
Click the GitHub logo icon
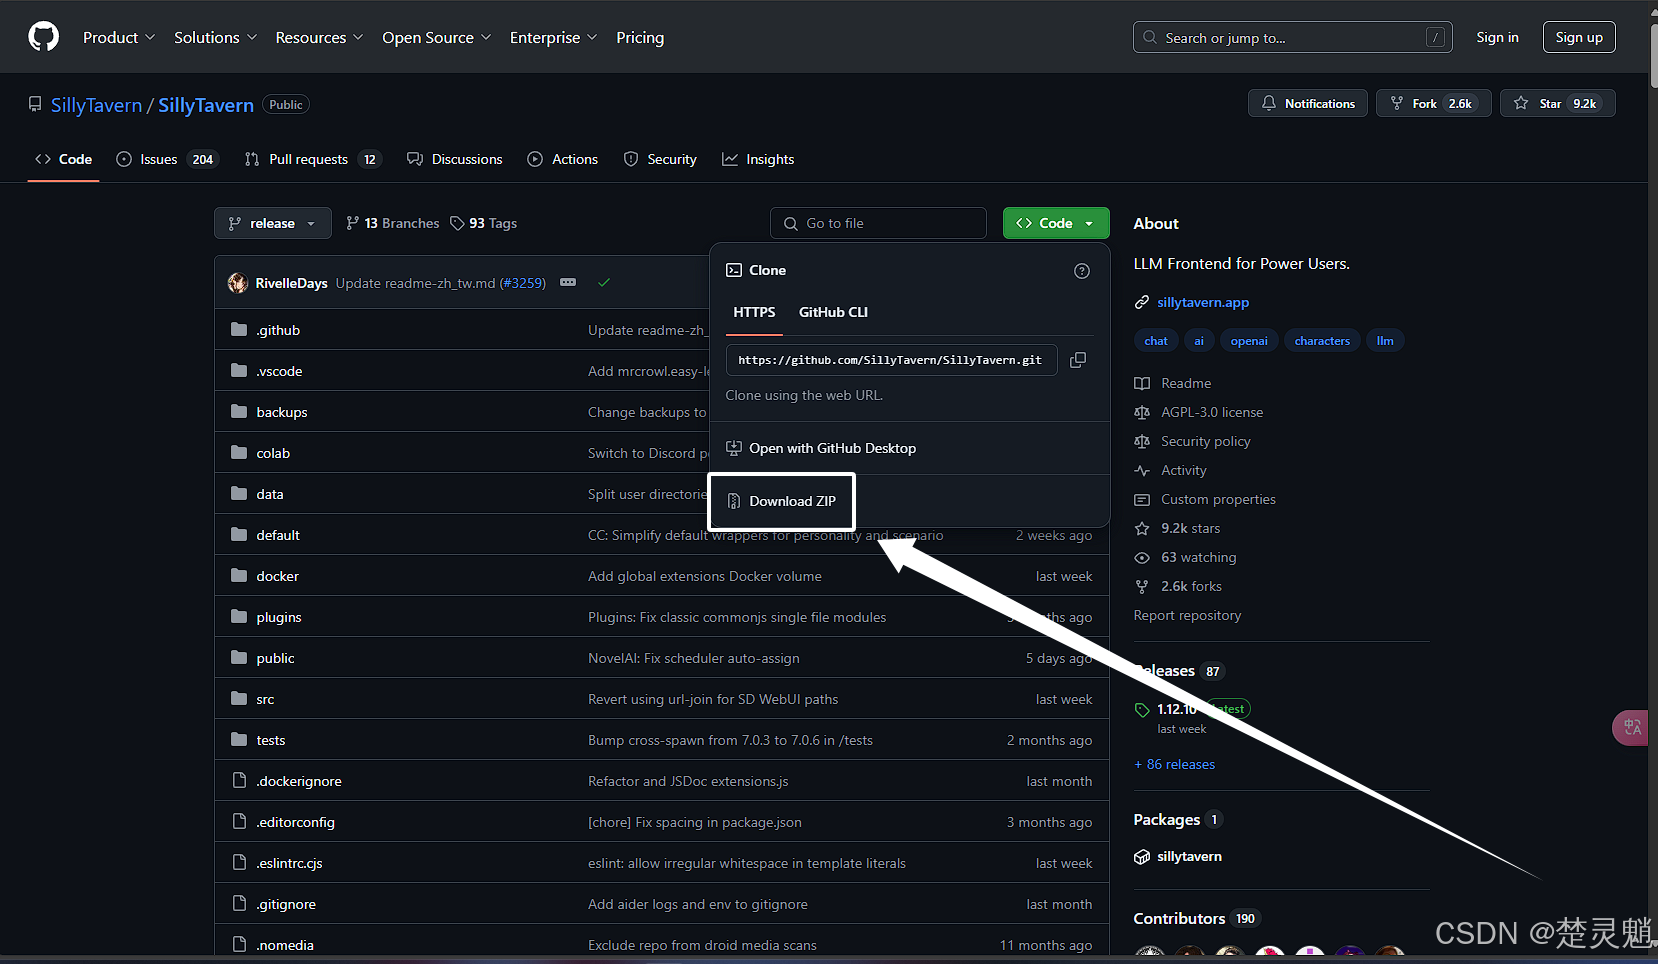coord(43,37)
